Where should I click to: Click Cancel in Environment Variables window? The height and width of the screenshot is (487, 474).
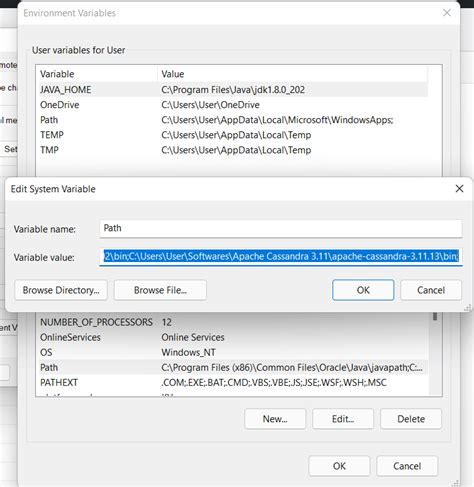click(407, 466)
